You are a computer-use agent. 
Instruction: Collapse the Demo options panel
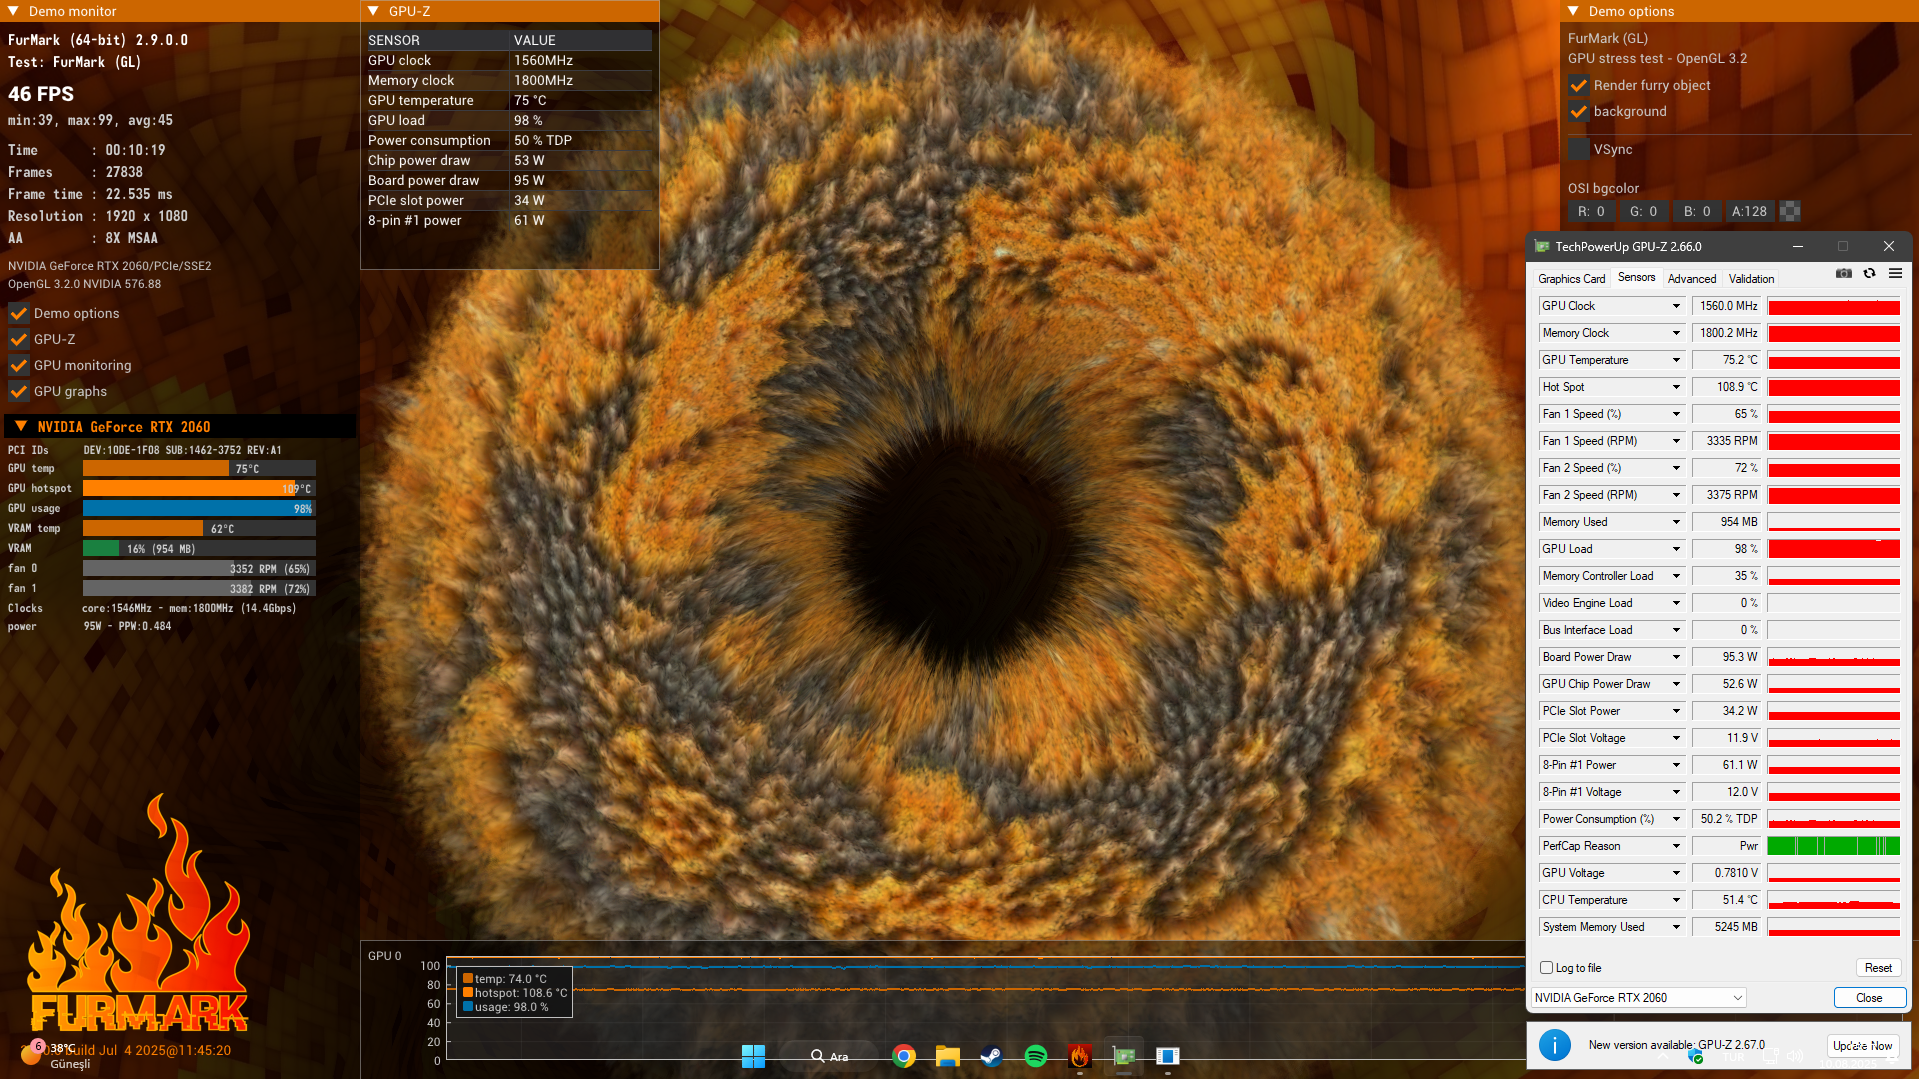(x=1573, y=11)
